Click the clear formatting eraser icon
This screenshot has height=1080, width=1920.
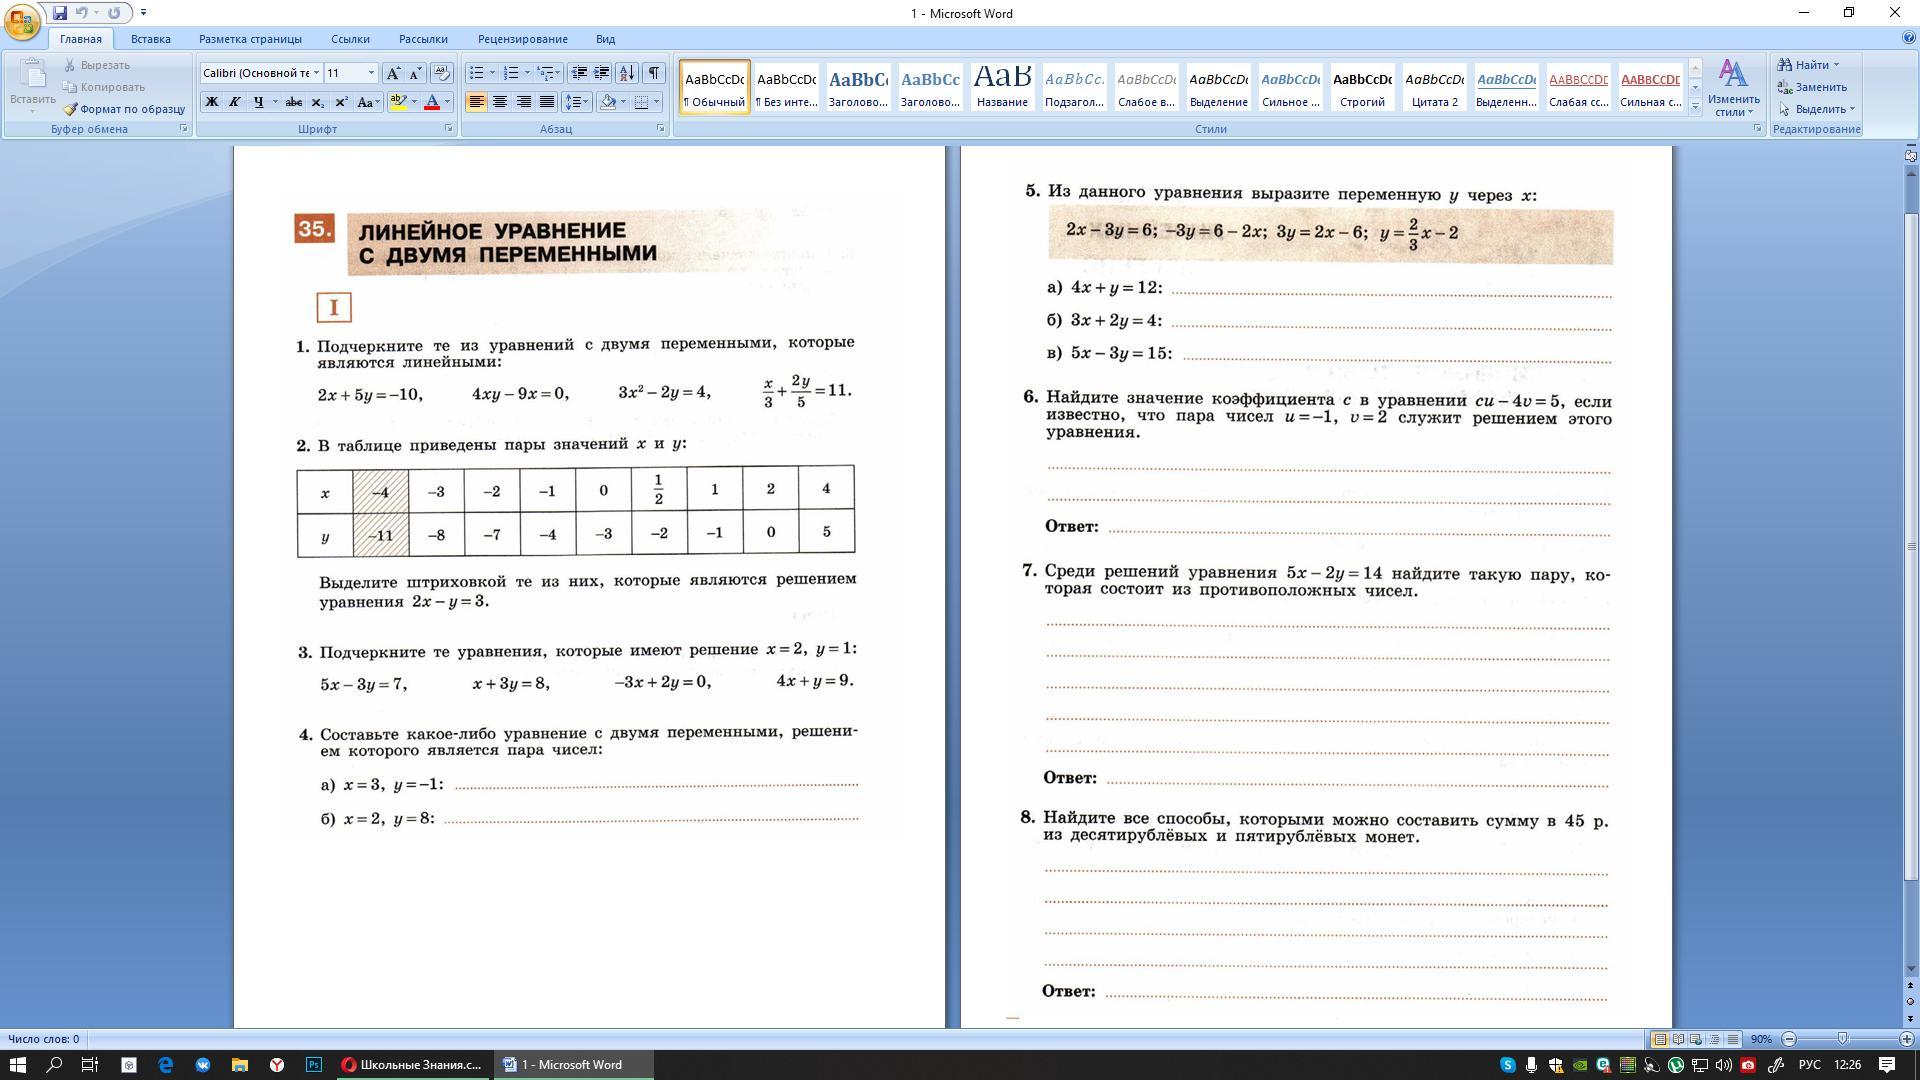point(441,73)
